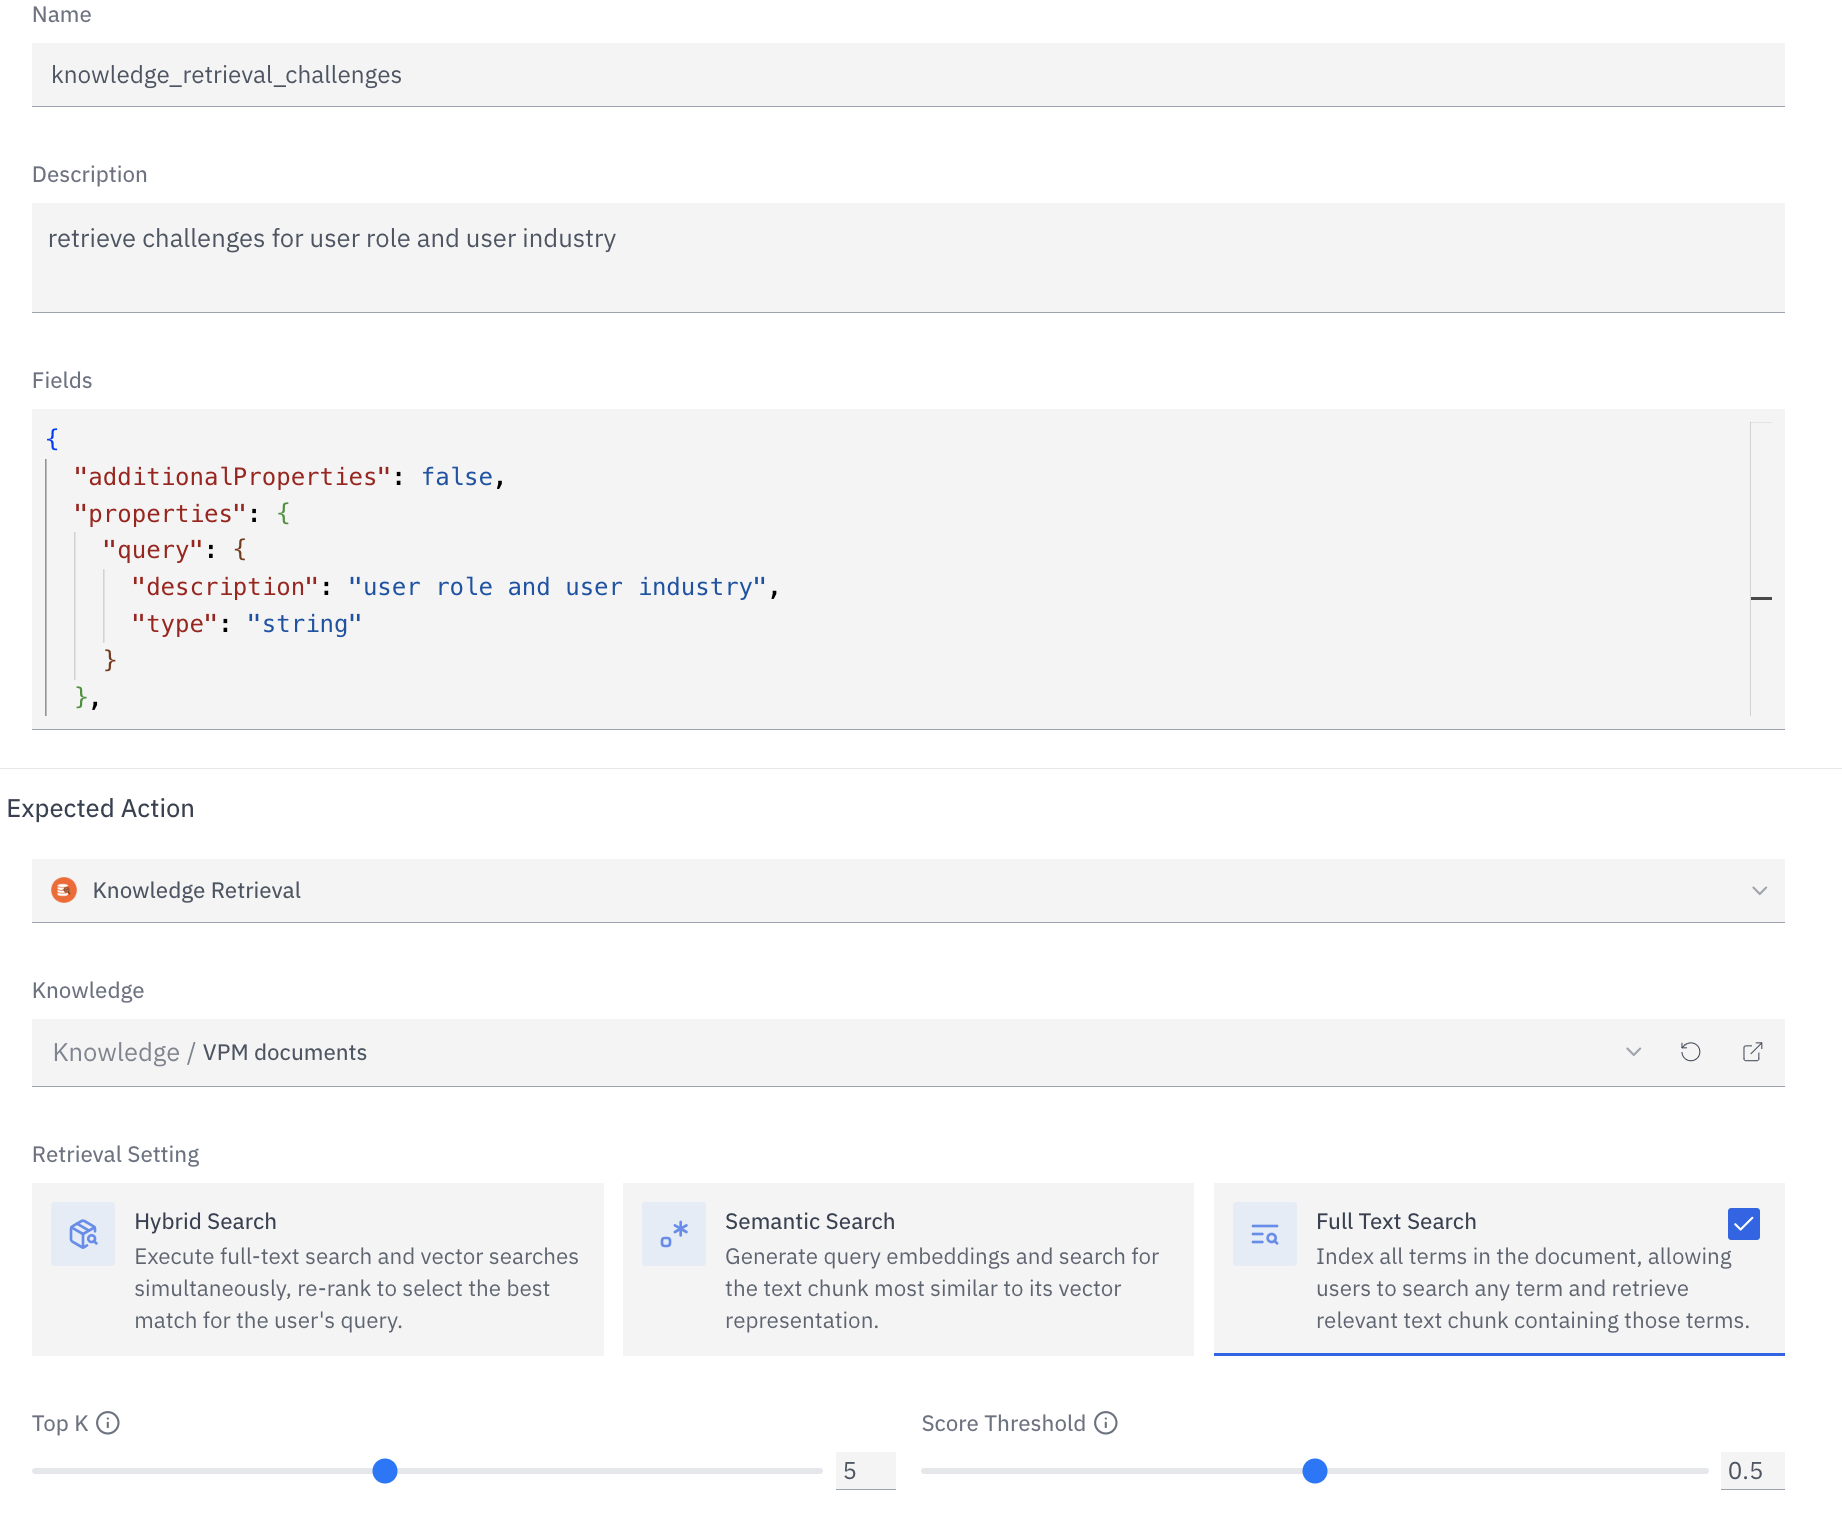
Task: Show Score Threshold info tooltip
Action: point(1106,1423)
